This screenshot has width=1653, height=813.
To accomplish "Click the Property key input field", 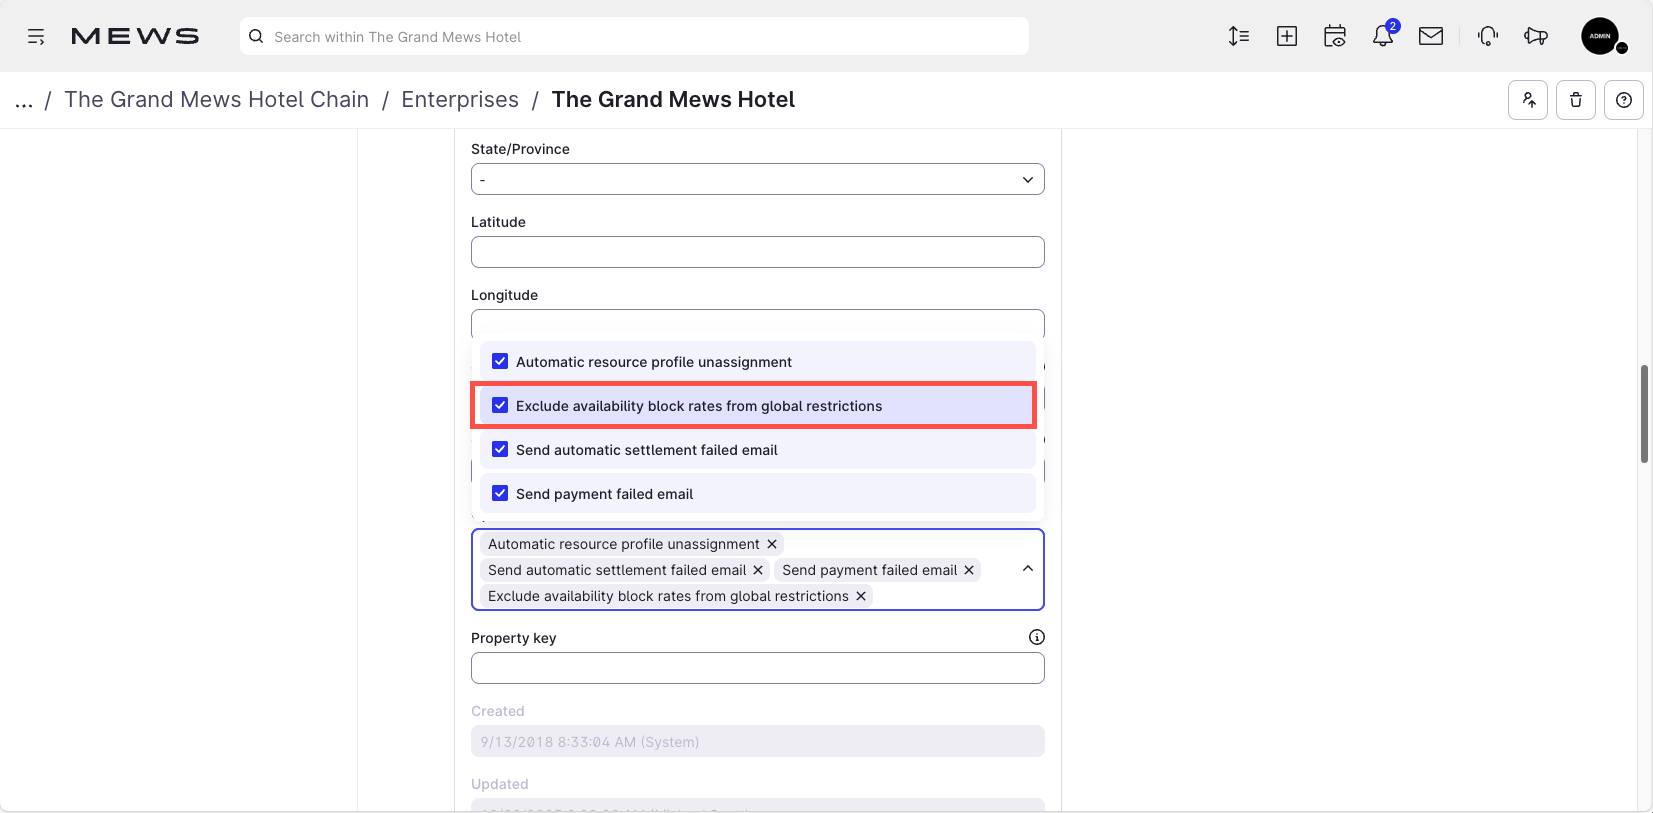I will (758, 668).
